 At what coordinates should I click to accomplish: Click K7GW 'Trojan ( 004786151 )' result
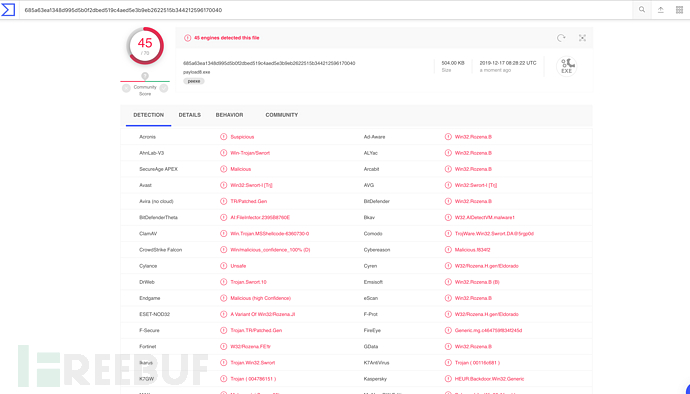click(253, 379)
